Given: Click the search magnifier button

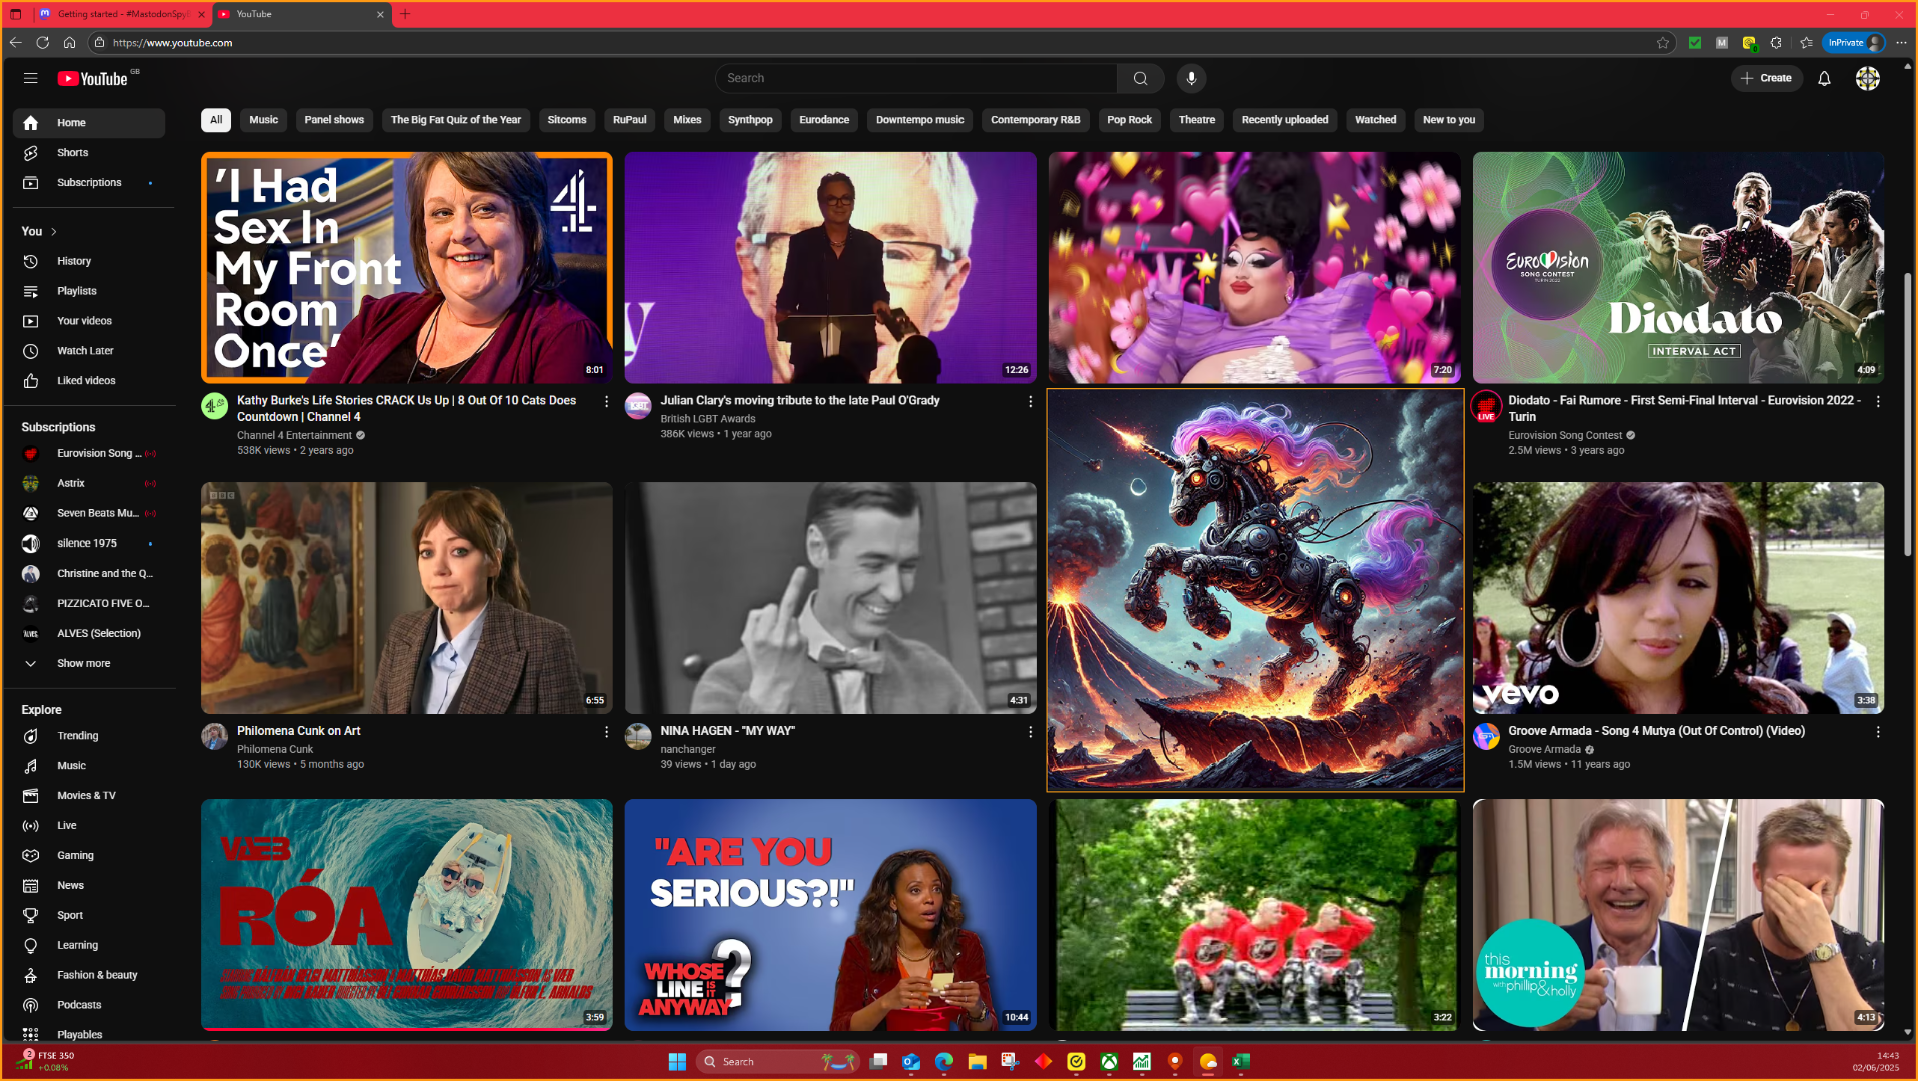Looking at the screenshot, I should click(x=1140, y=78).
